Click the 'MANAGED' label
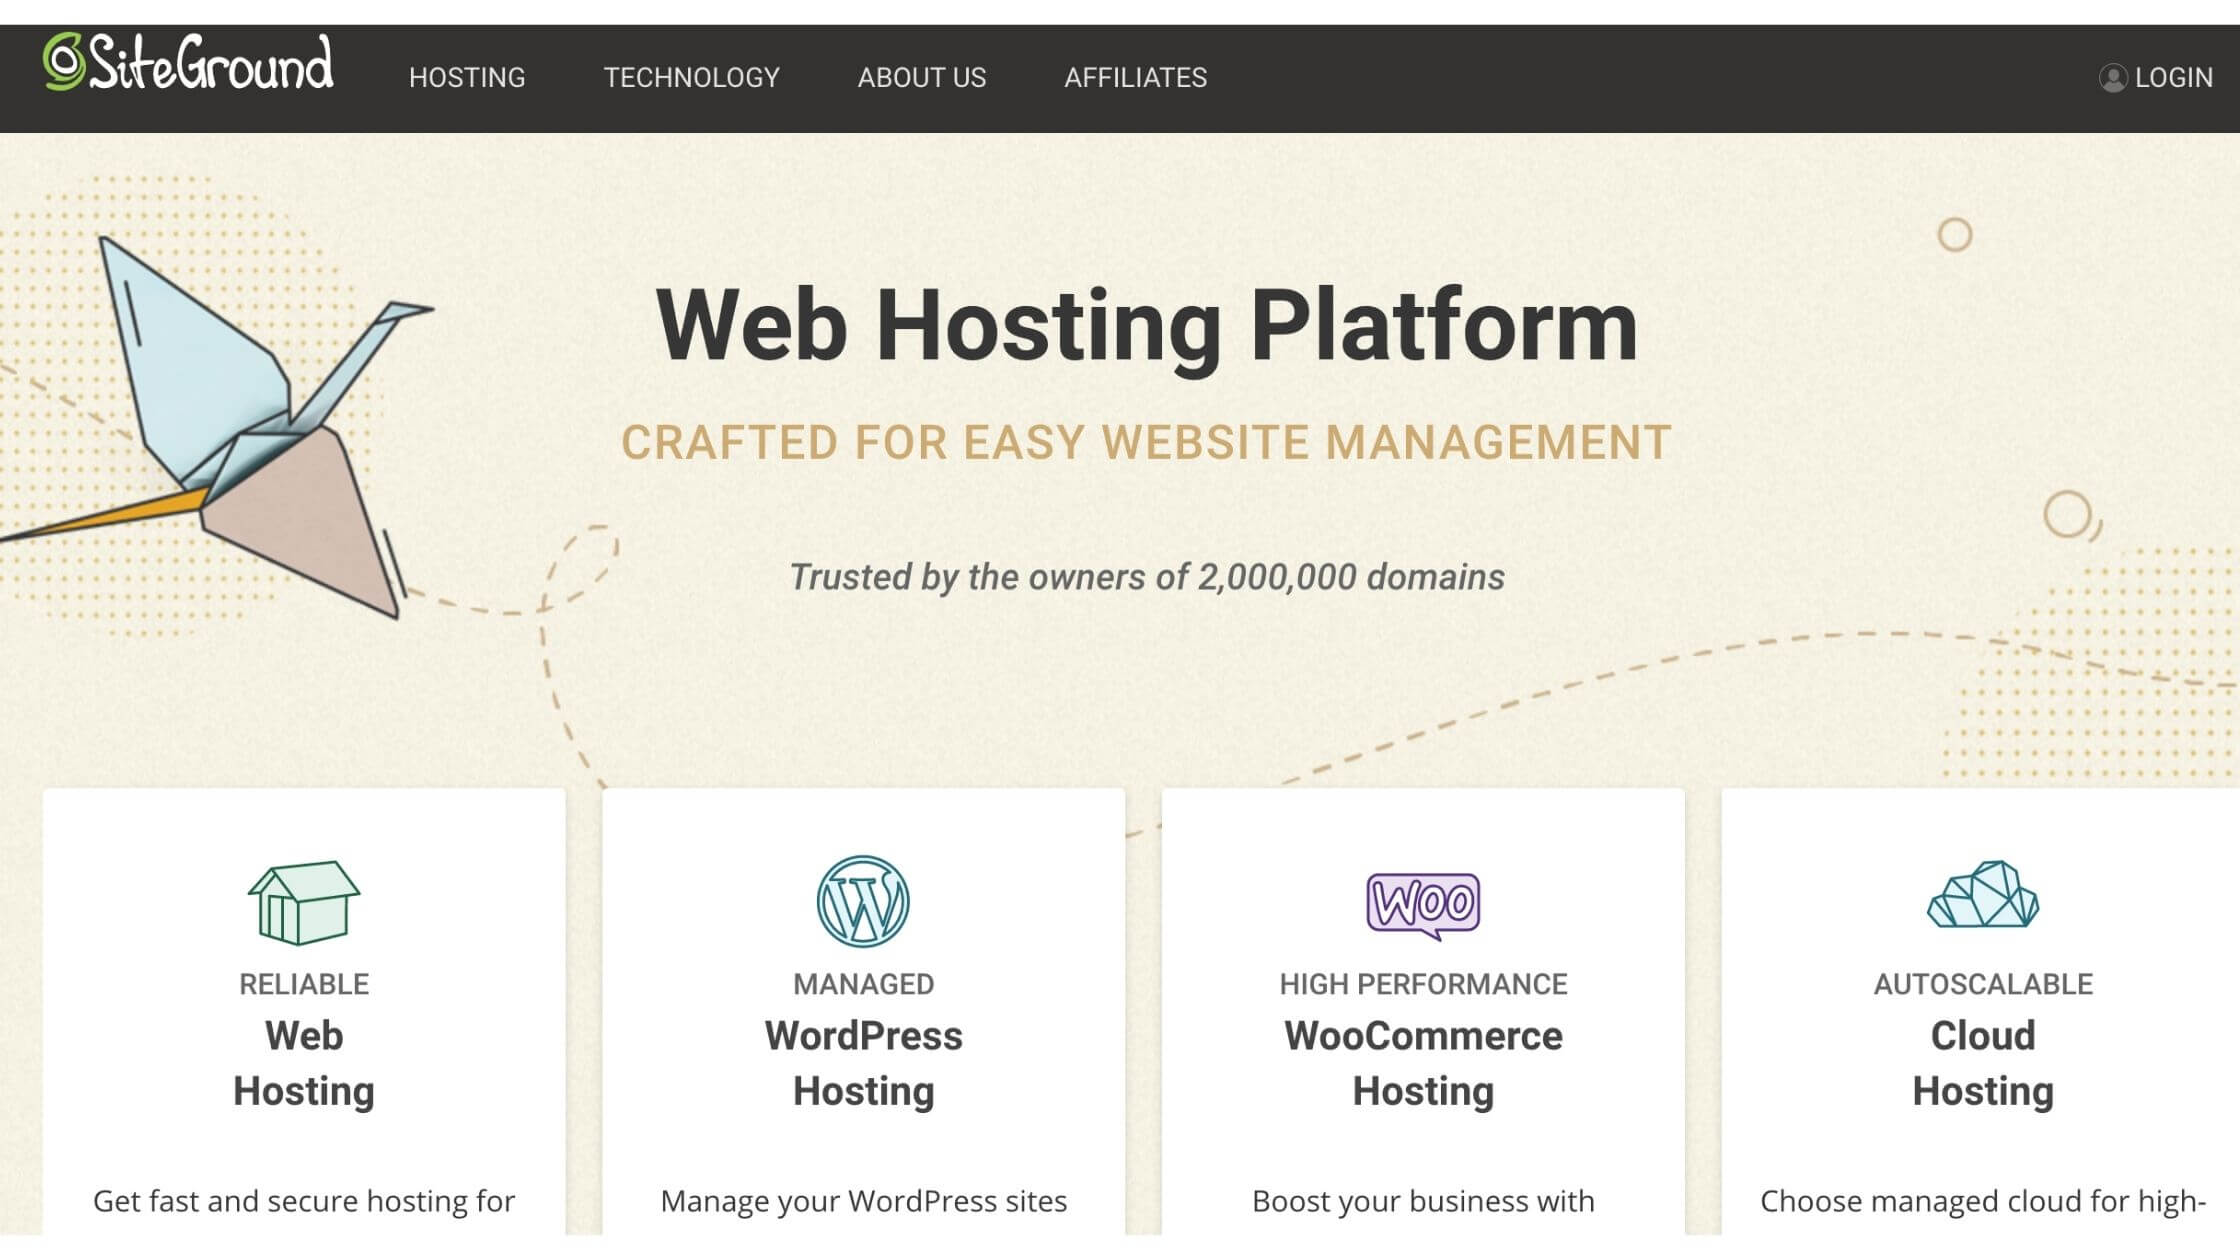This screenshot has width=2240, height=1260. point(864,984)
